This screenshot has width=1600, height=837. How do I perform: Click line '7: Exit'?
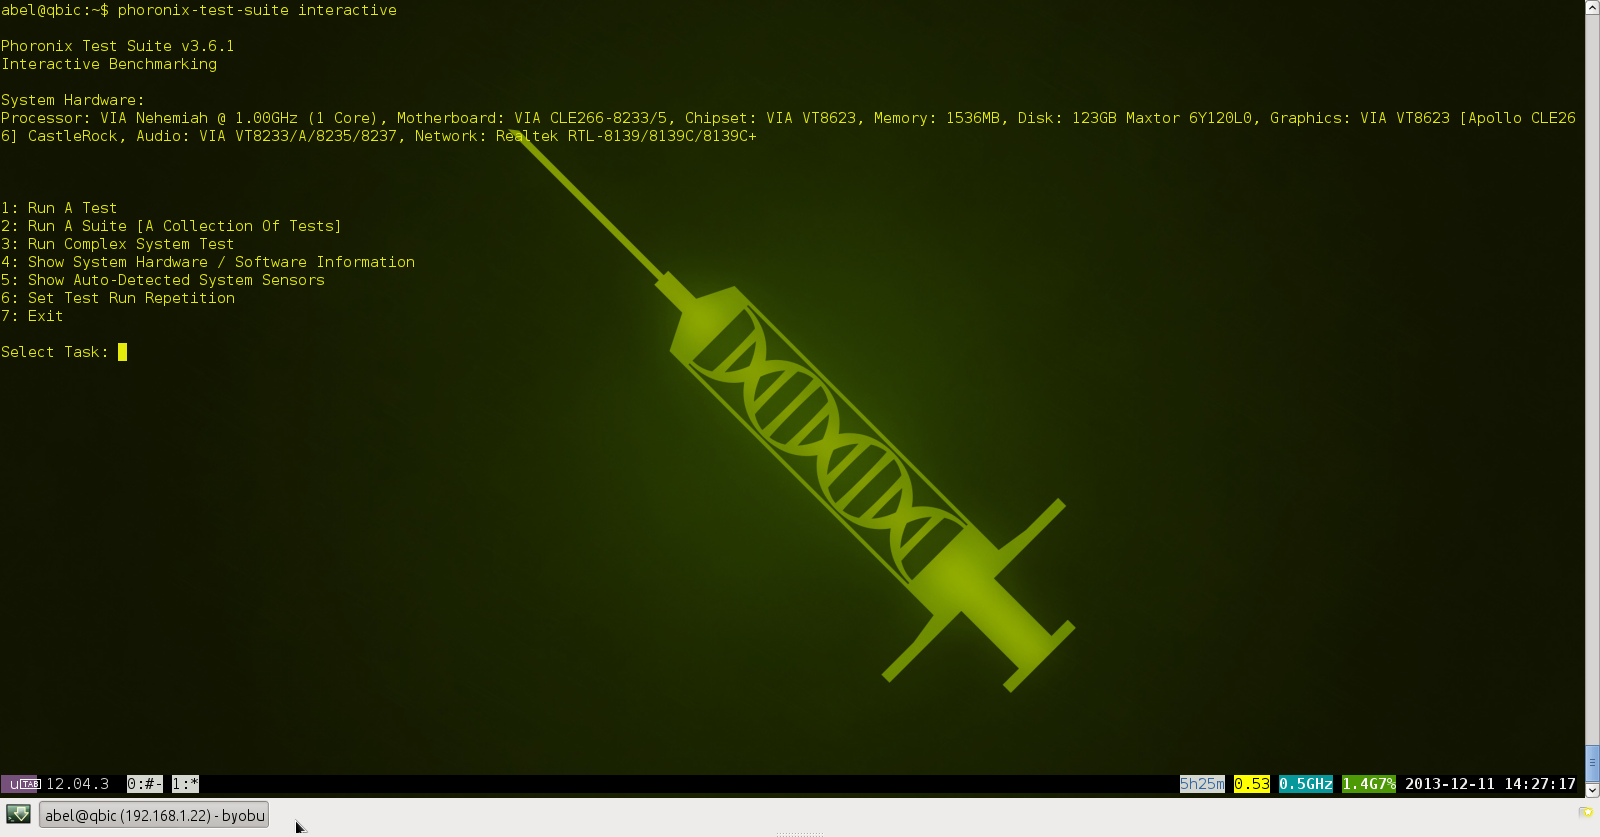click(32, 316)
